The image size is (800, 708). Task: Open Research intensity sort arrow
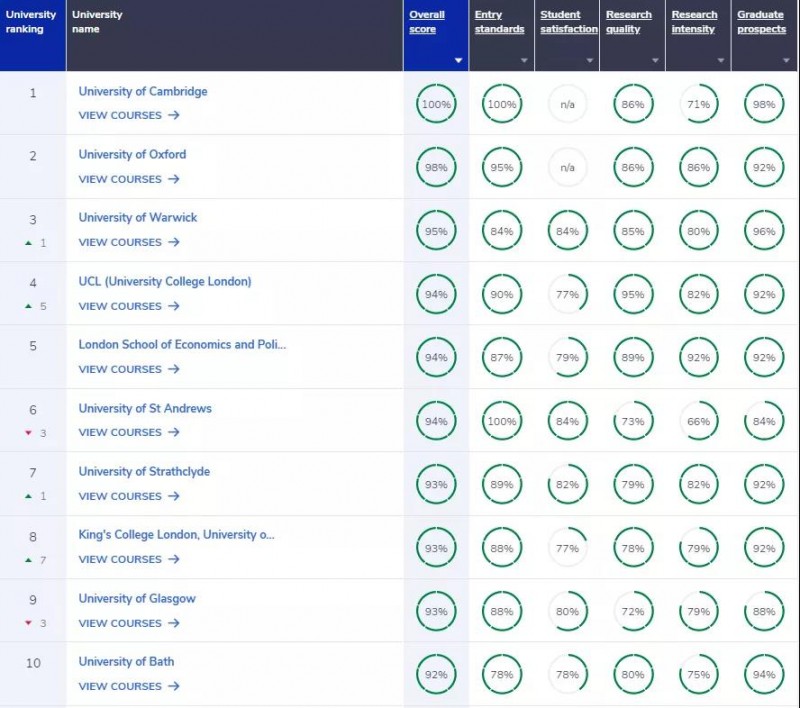coord(721,60)
